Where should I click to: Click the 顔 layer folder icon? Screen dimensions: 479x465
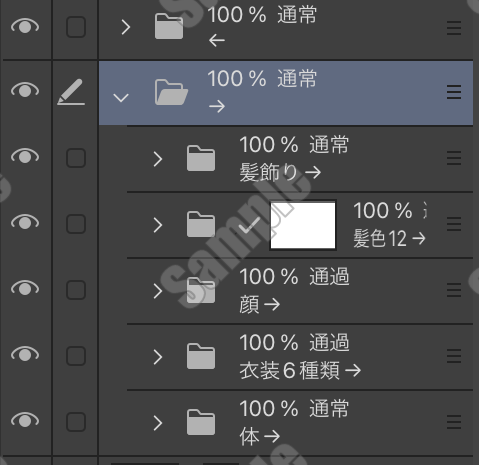[x=201, y=290]
